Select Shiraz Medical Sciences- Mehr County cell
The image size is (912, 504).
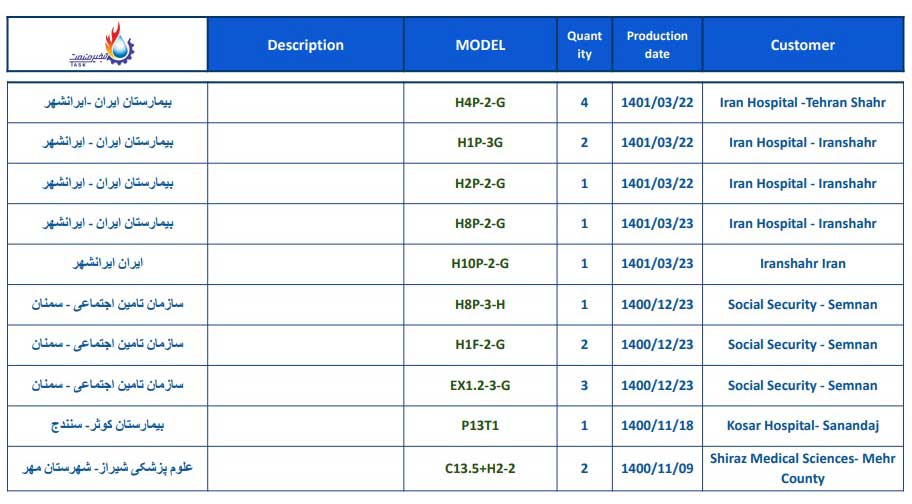click(x=803, y=469)
